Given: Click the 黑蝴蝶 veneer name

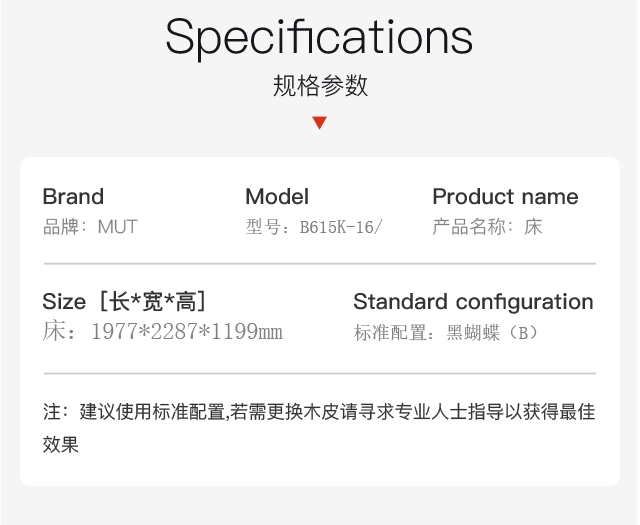Looking at the screenshot, I should coord(473,333).
